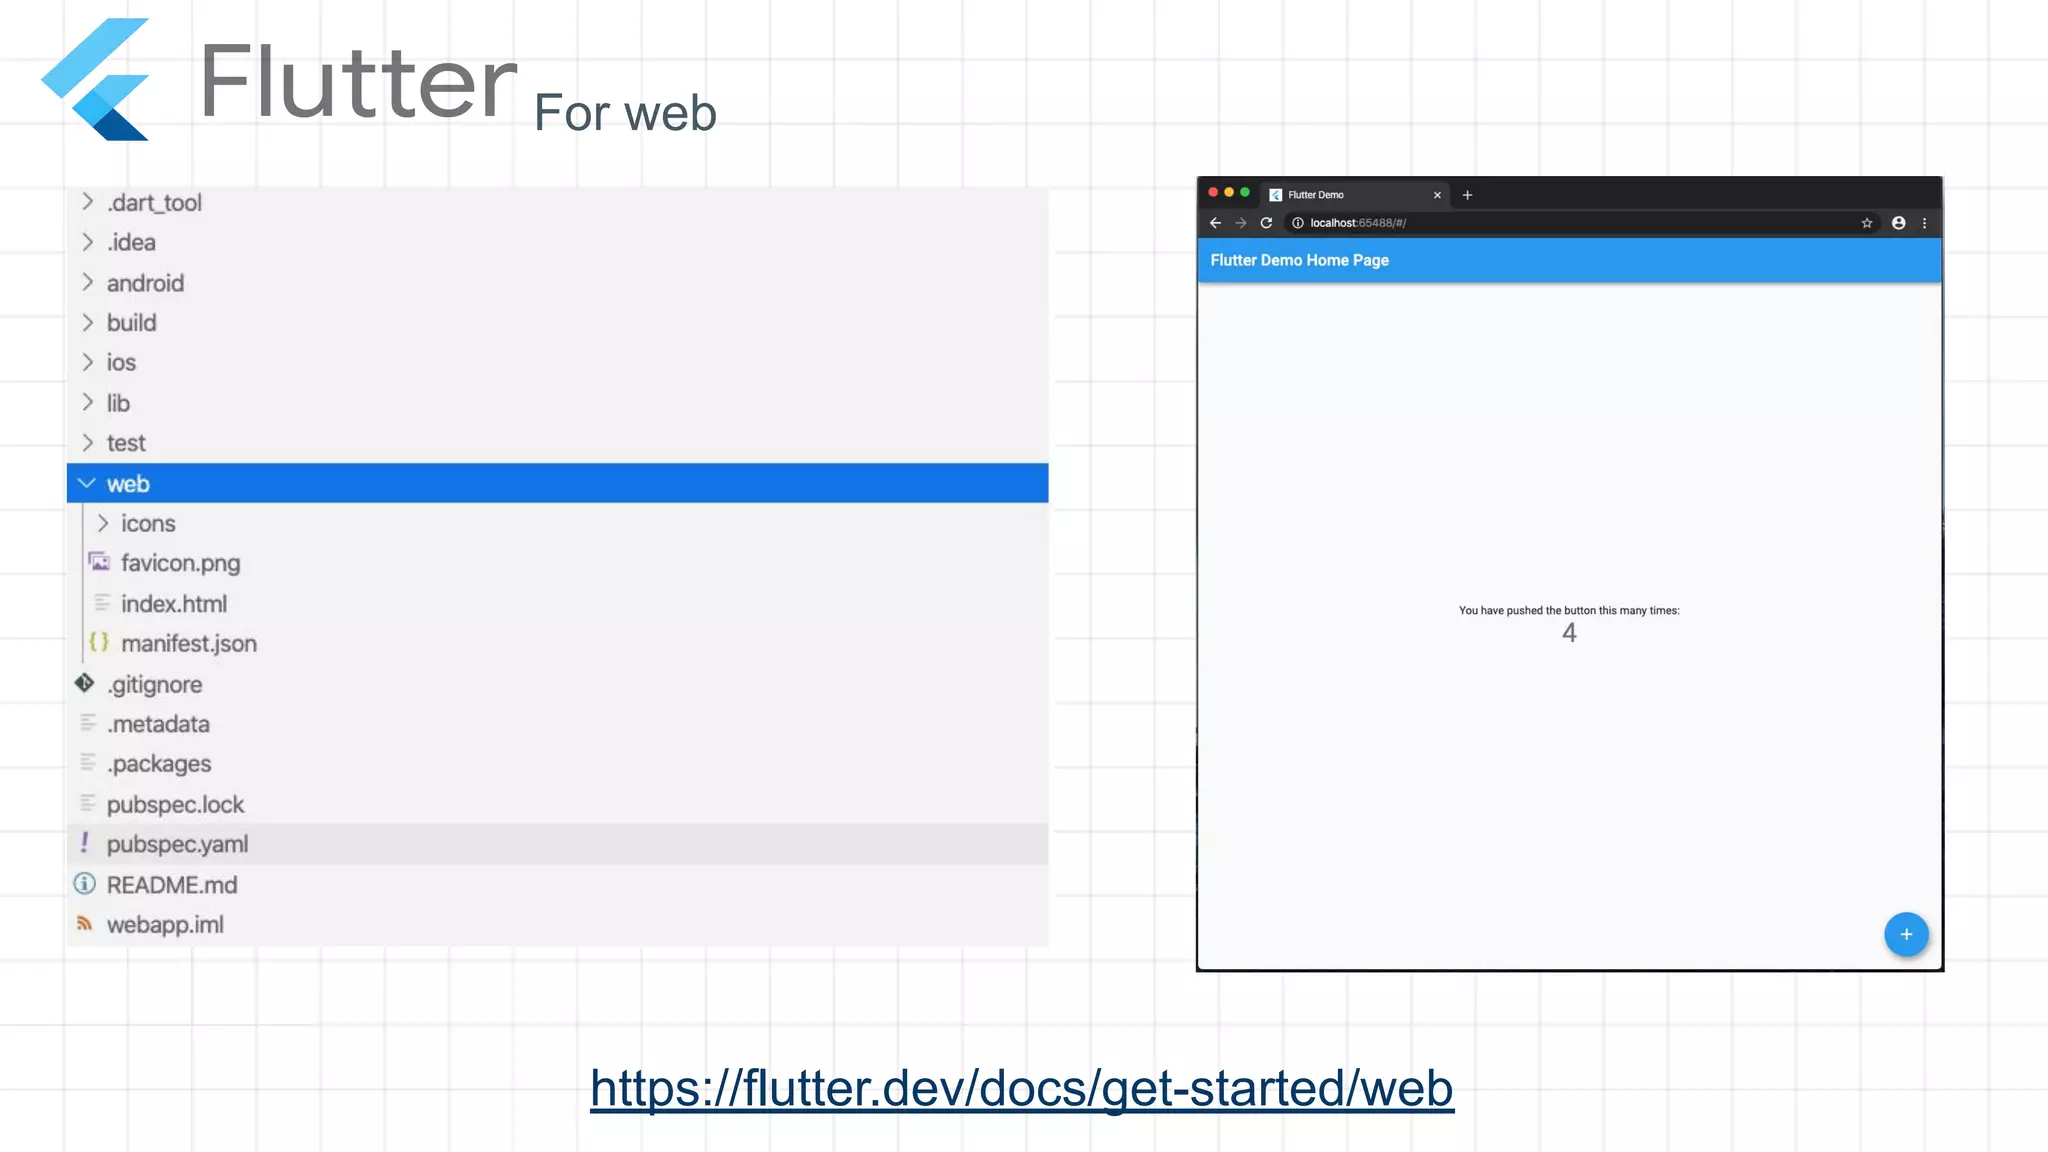The width and height of the screenshot is (2048, 1152).
Task: Open README.md file
Action: point(172,885)
